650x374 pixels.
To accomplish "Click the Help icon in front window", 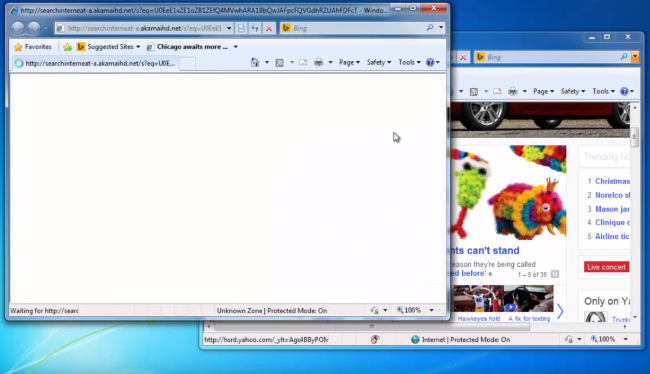I will tap(430, 62).
